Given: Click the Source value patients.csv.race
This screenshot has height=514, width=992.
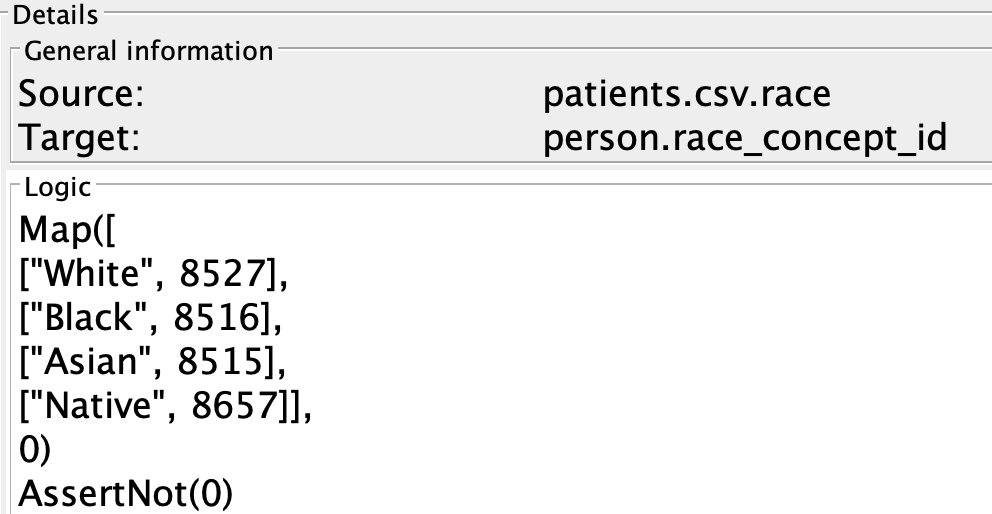Looking at the screenshot, I should (686, 95).
